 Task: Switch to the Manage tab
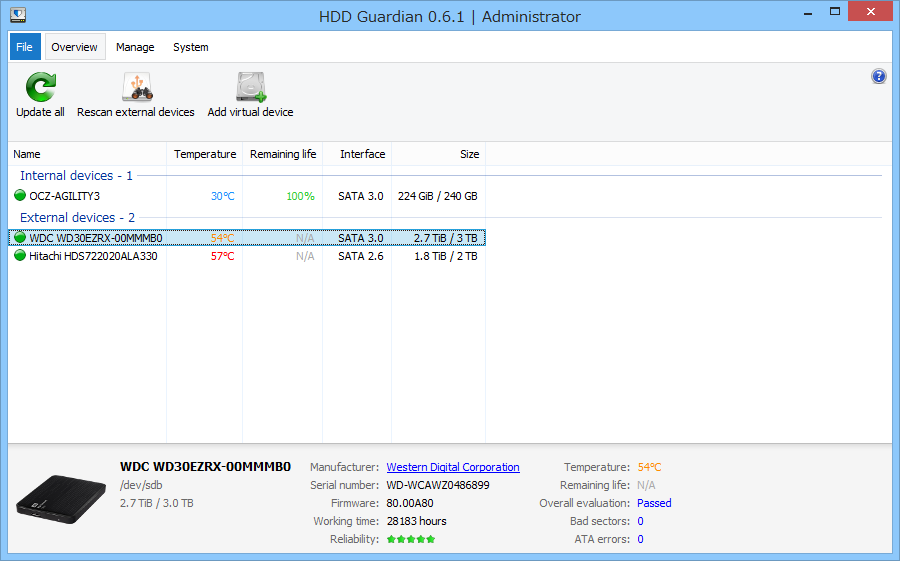[x=135, y=47]
